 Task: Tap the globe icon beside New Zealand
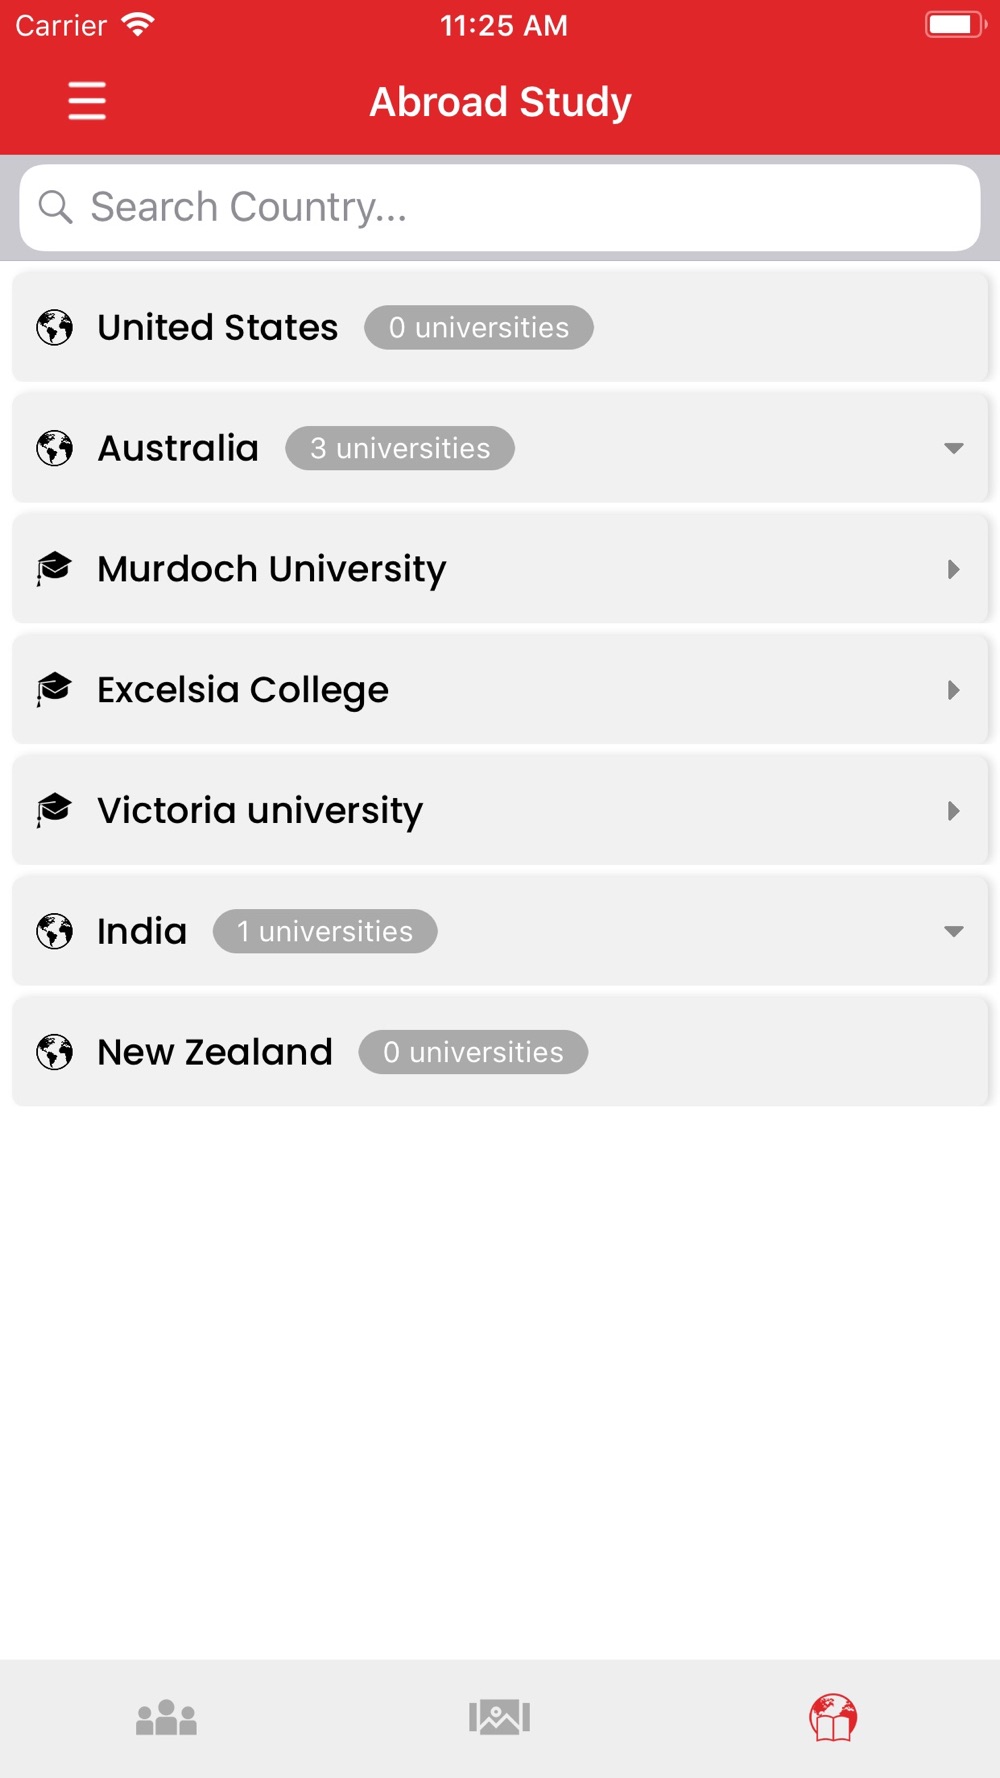coord(55,1052)
